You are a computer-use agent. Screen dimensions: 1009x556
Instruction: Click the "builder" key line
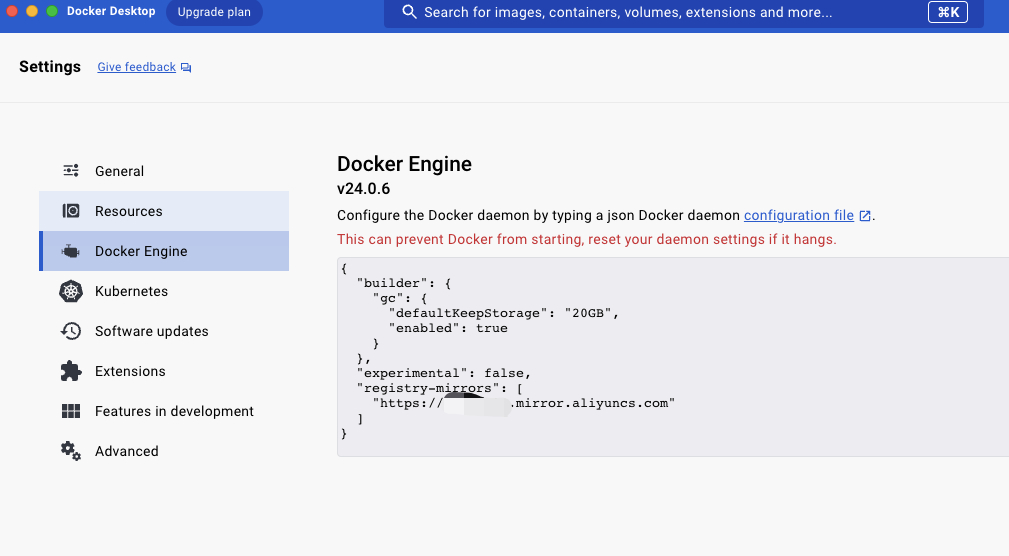(x=404, y=283)
